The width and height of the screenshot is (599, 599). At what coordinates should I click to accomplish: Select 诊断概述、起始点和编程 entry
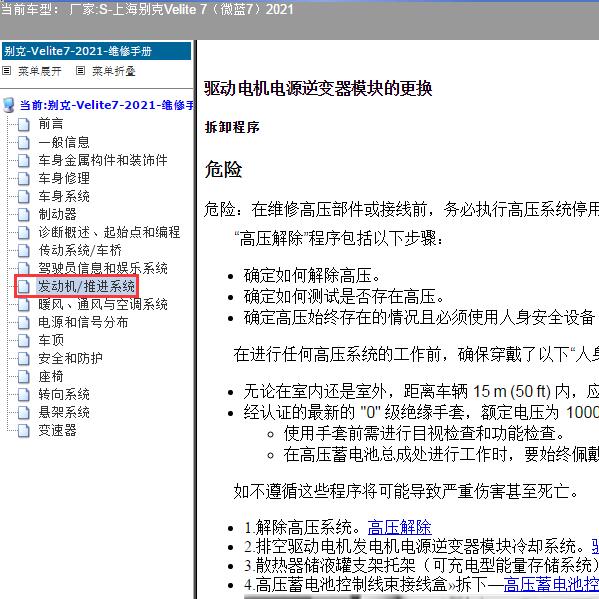[x=109, y=232]
